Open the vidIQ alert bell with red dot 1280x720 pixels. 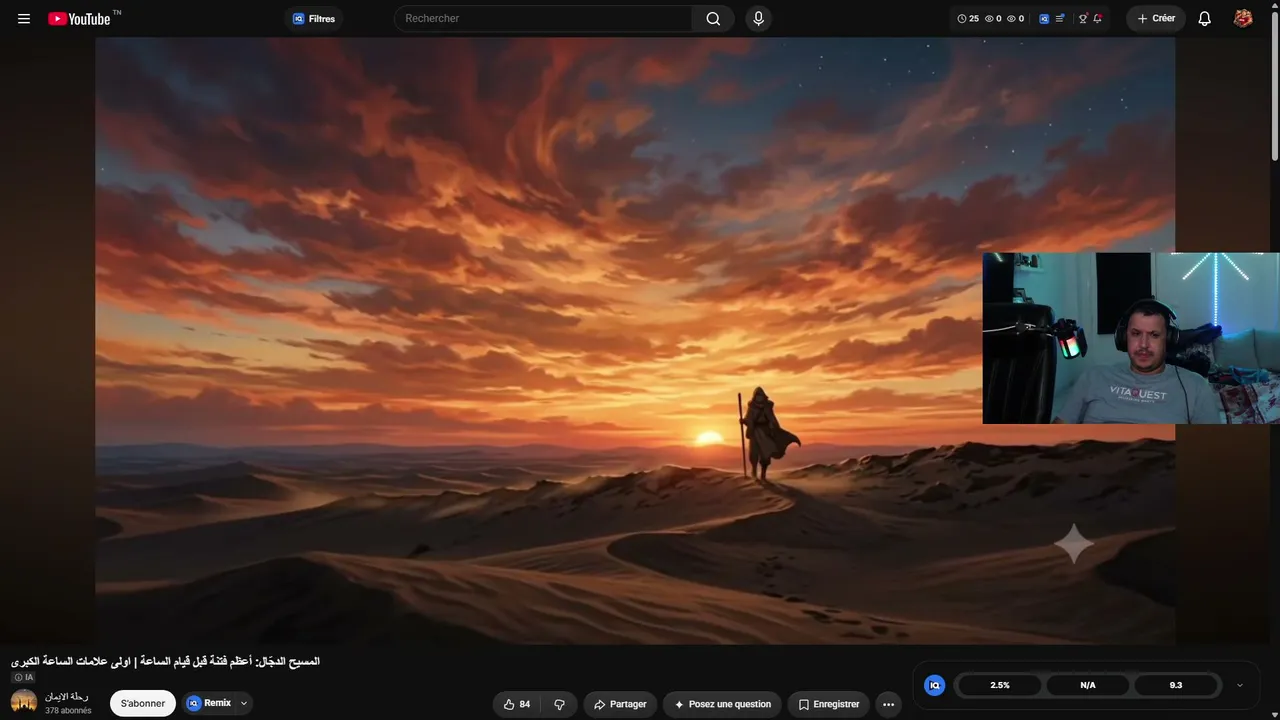point(1098,19)
